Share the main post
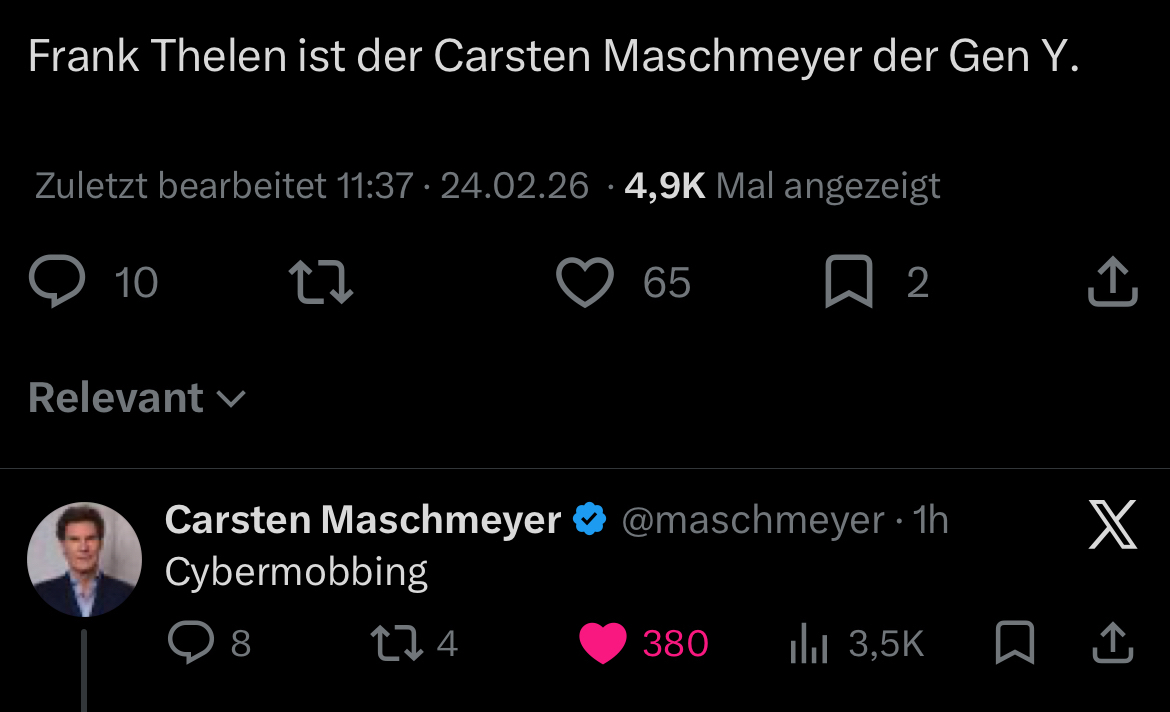The image size is (1170, 712). click(x=1112, y=283)
